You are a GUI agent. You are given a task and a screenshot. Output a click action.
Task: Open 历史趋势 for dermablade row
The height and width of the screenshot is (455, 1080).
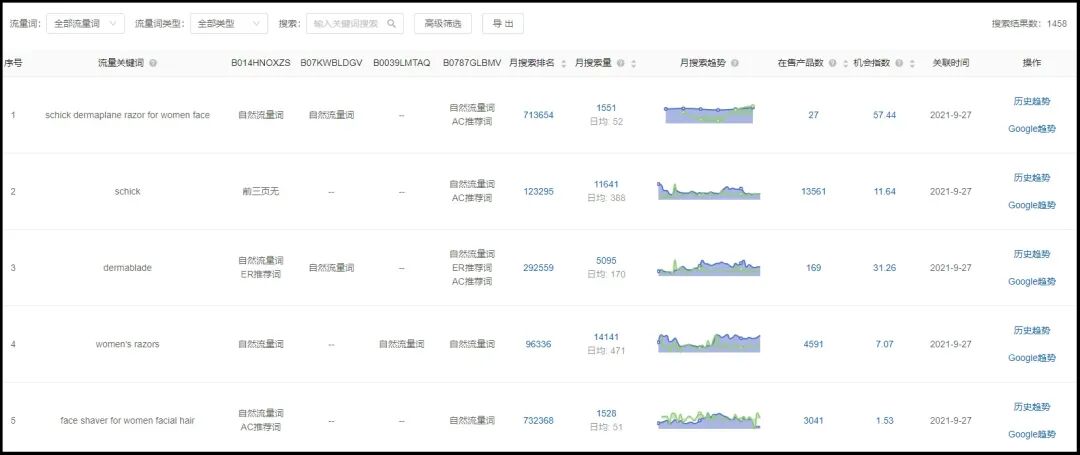1032,254
